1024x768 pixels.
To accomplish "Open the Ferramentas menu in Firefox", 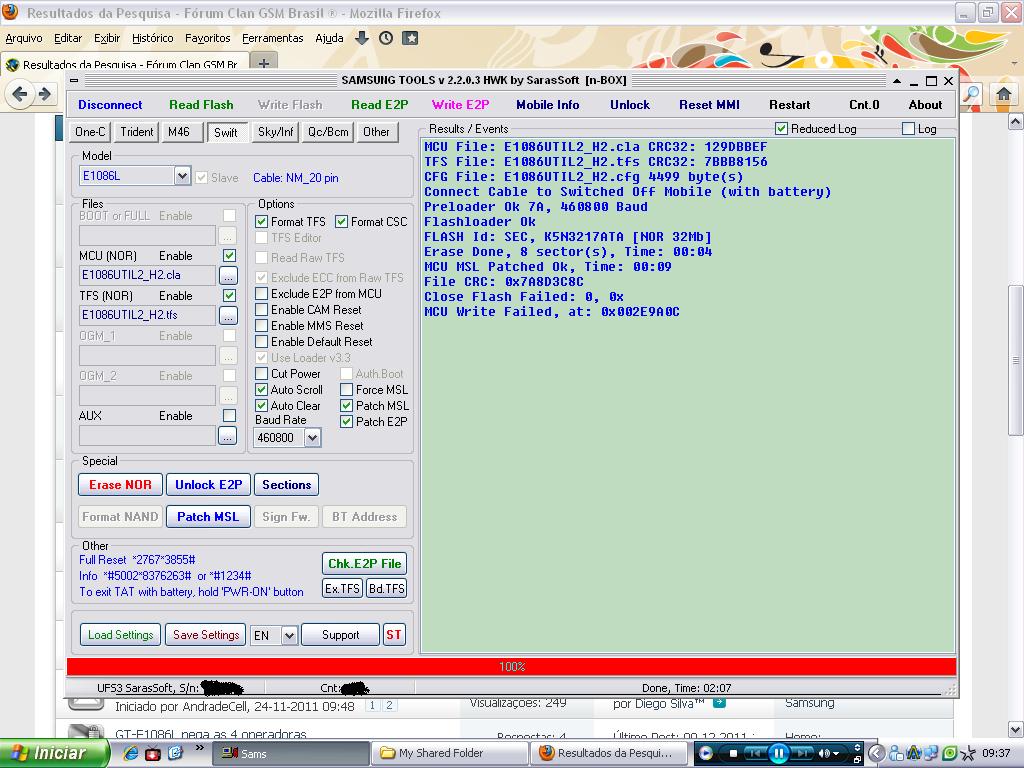I will pos(272,39).
